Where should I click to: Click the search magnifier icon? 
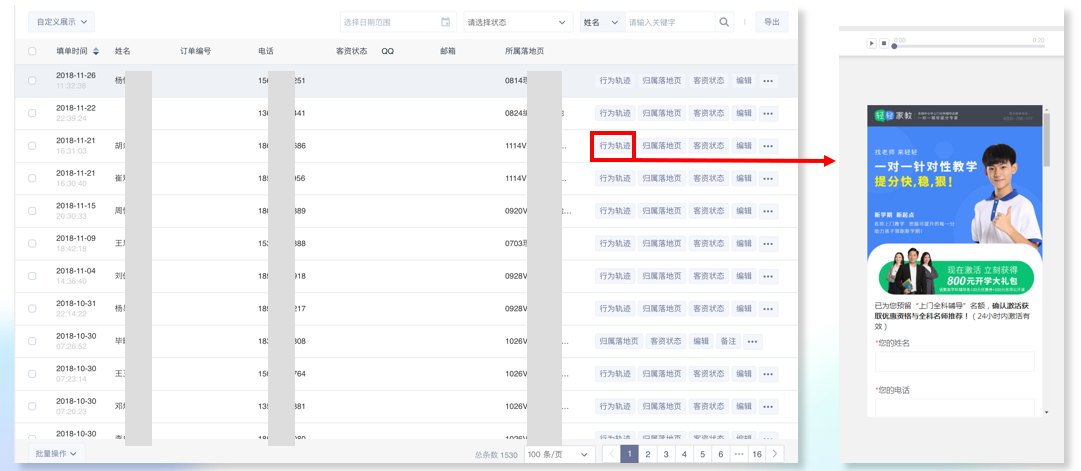point(724,22)
